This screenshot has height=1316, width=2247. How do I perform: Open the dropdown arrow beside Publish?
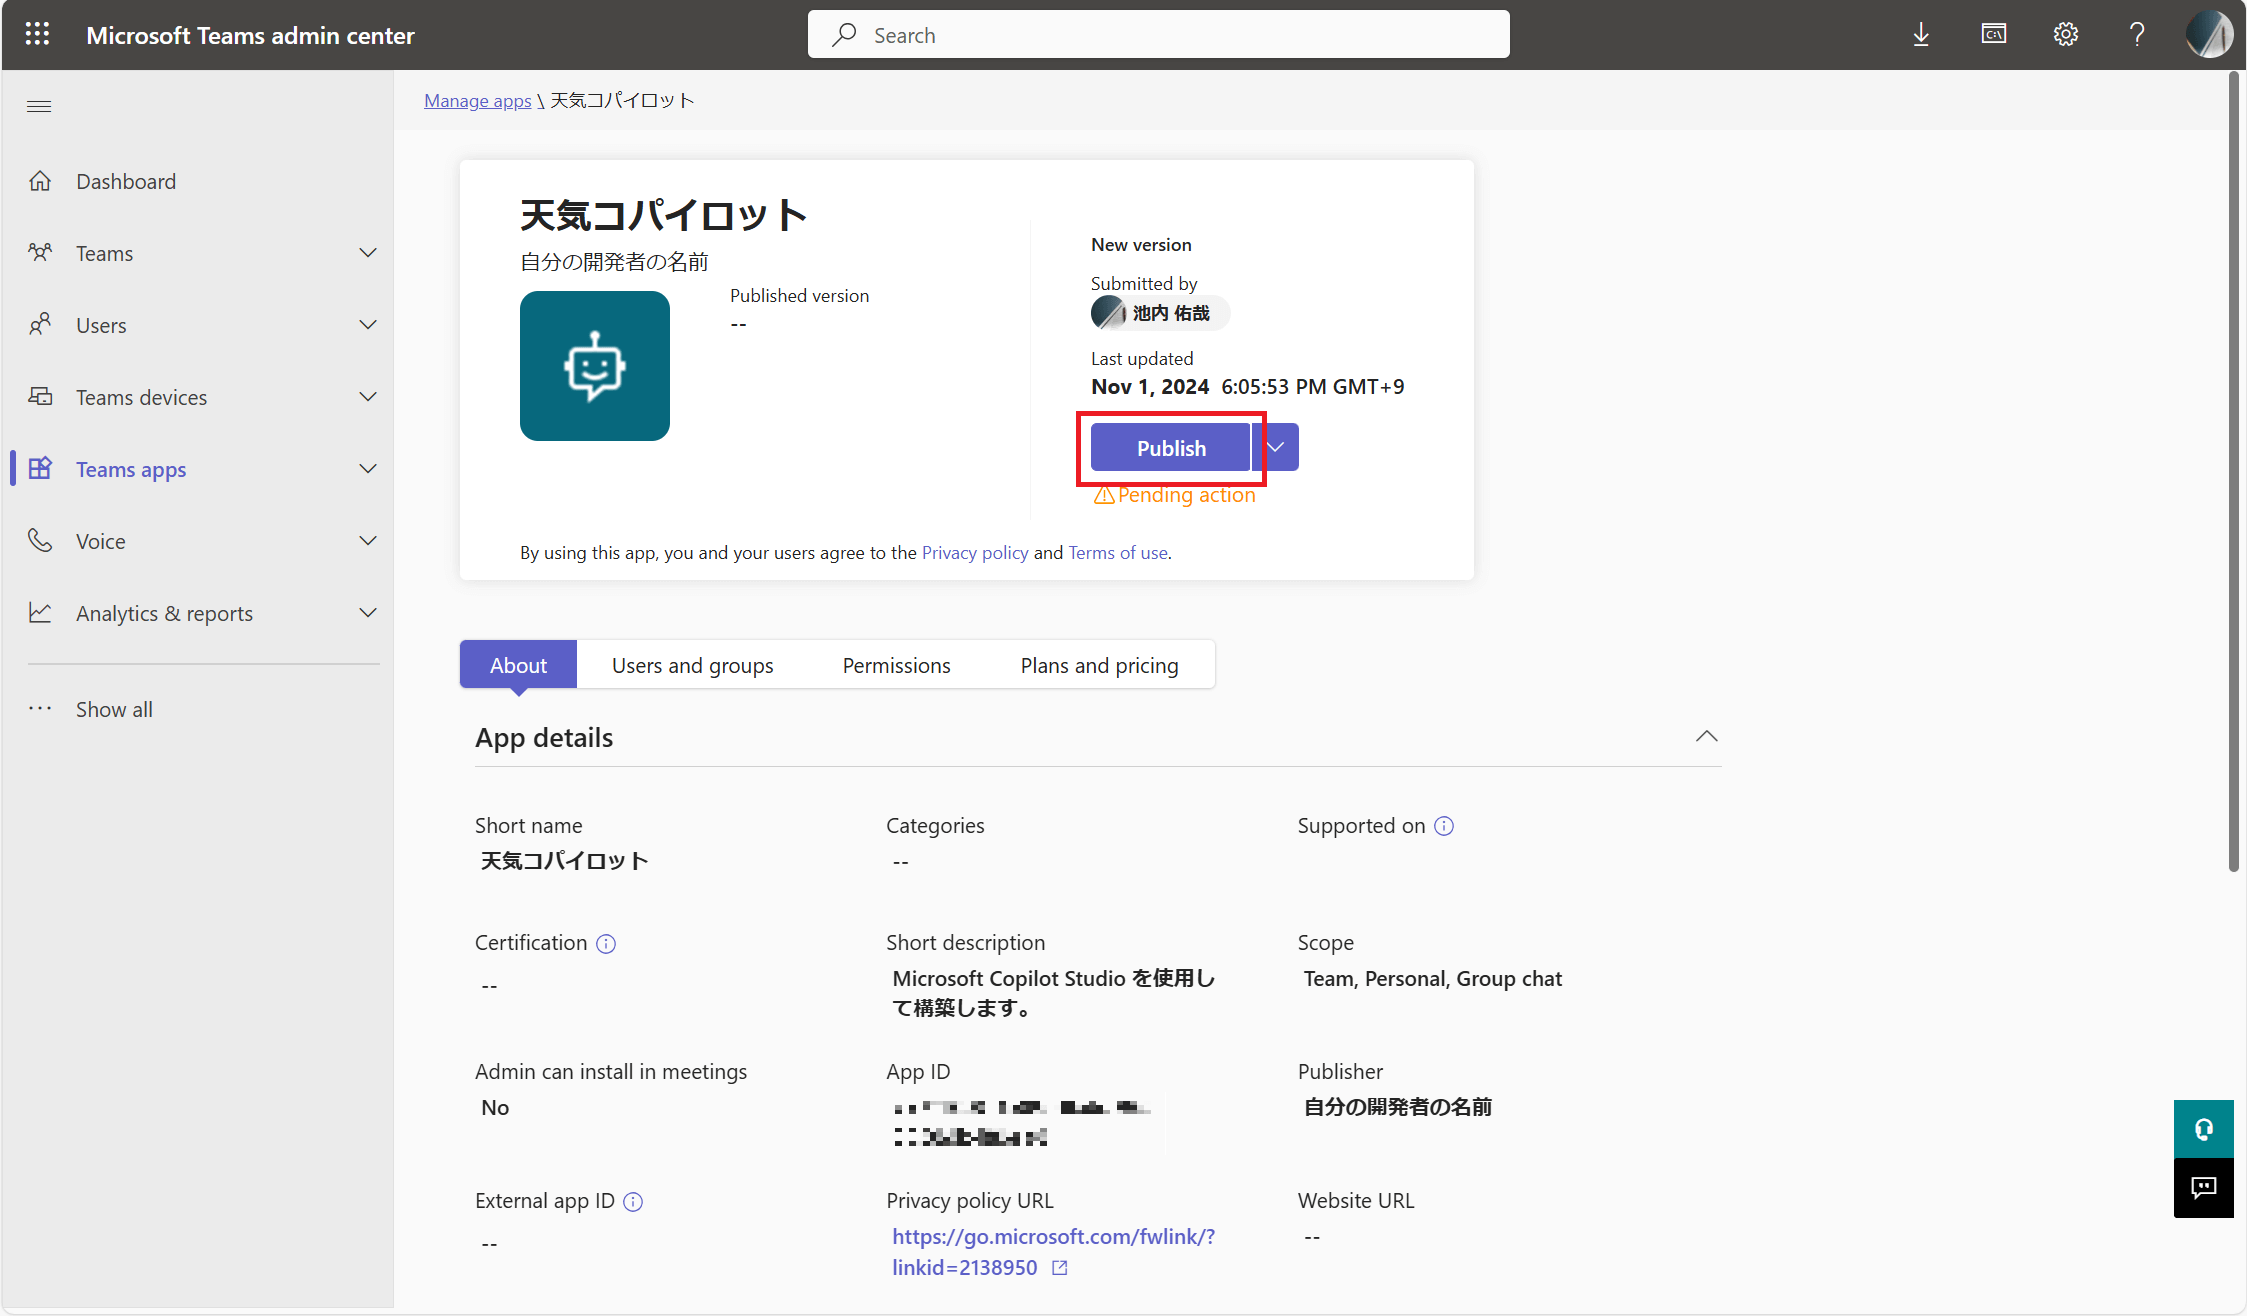1276,447
